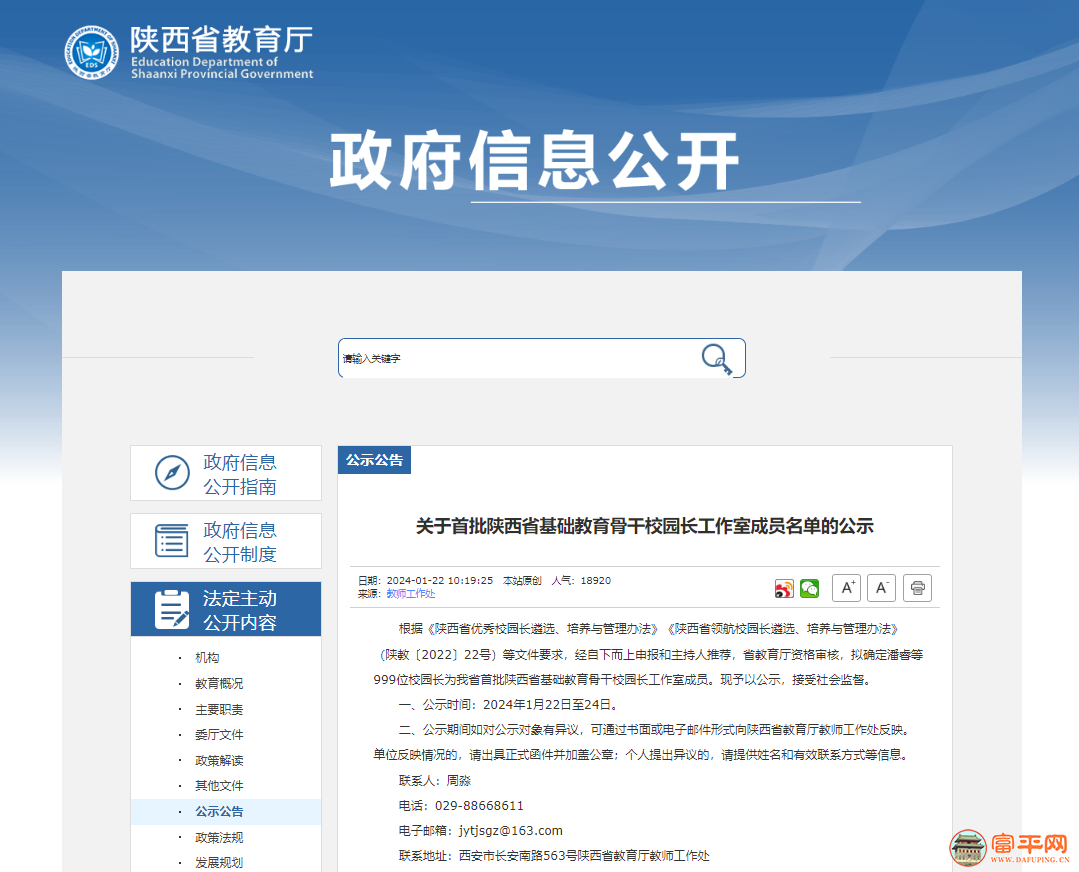The height and width of the screenshot is (872, 1079).
Task: Click the article title about 骨干校园长工作室
Action: click(x=645, y=527)
